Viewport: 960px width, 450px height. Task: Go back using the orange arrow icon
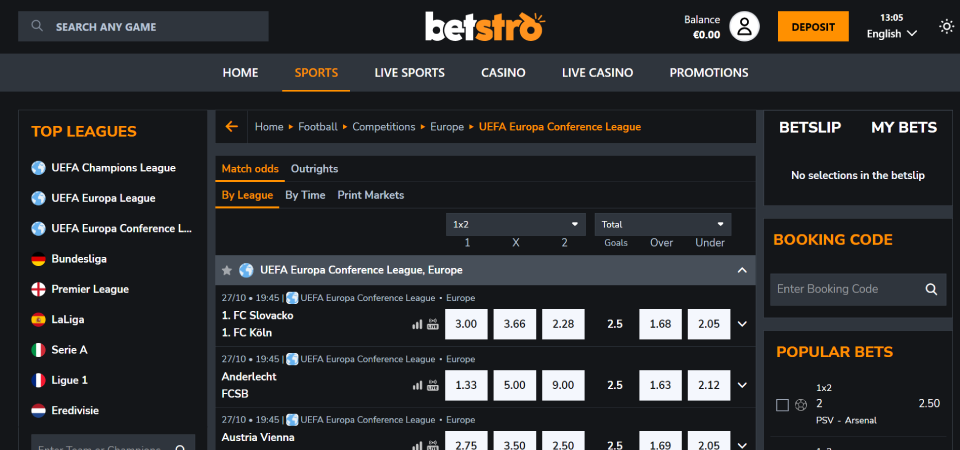coord(231,127)
